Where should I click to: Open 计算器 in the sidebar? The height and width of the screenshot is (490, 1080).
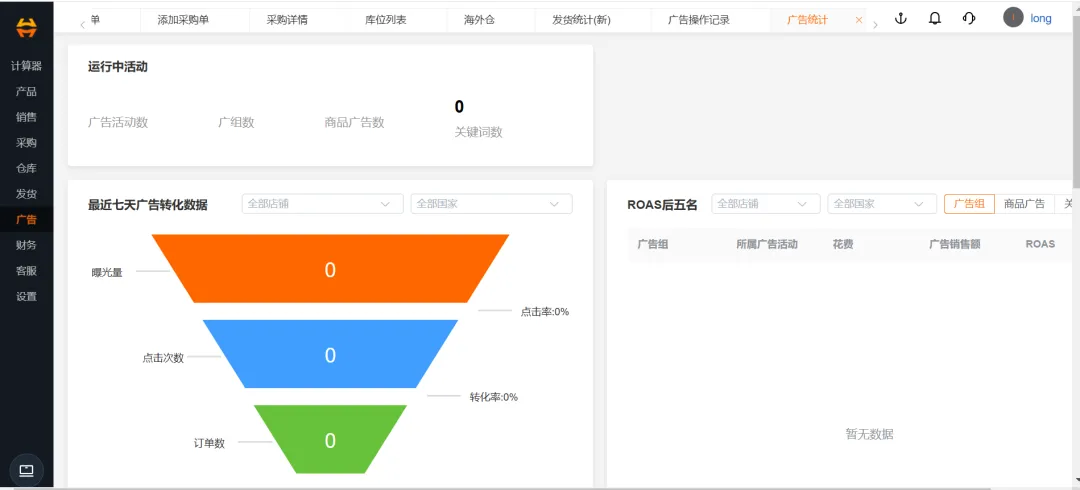[26, 66]
